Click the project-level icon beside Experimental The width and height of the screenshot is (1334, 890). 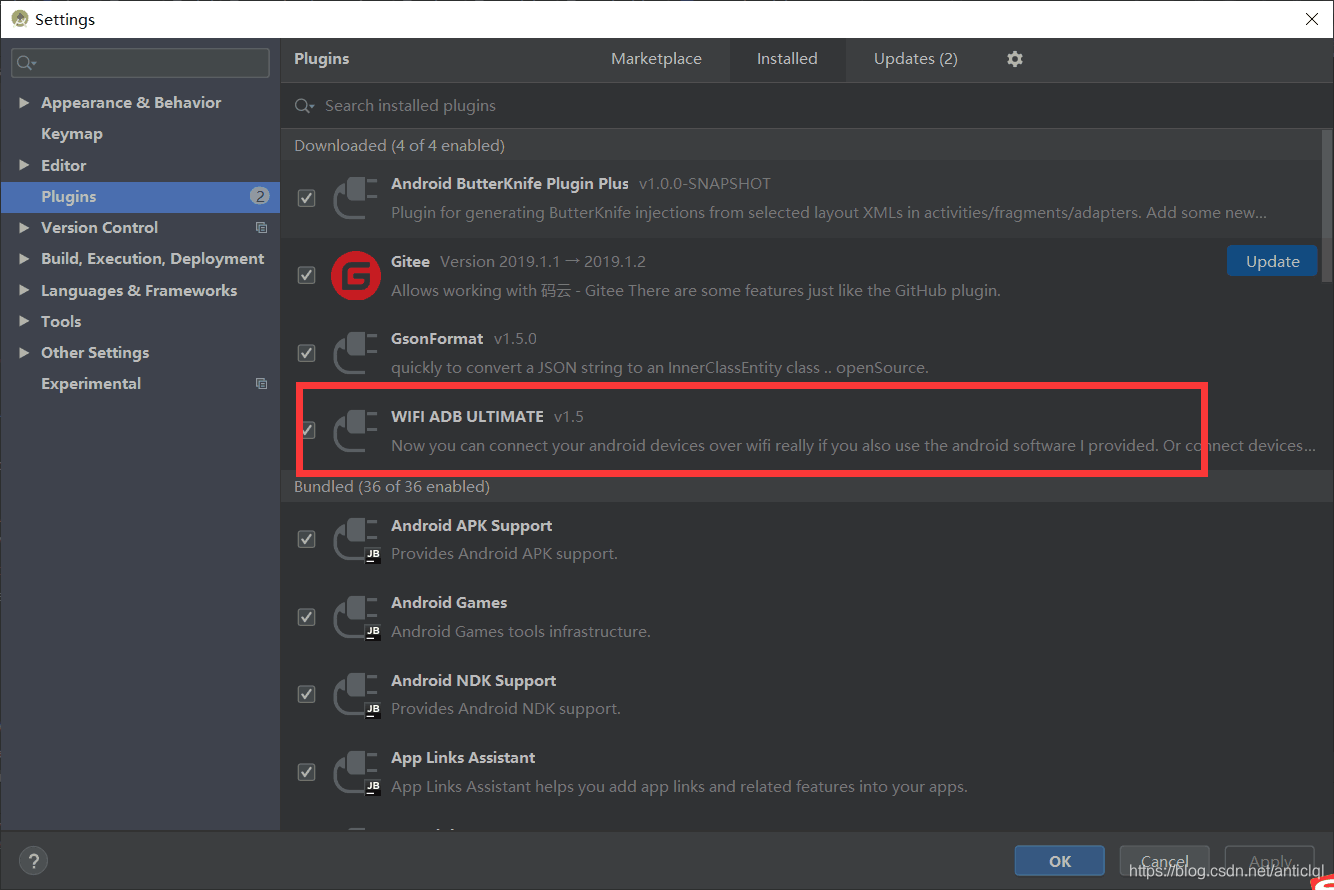pos(261,384)
